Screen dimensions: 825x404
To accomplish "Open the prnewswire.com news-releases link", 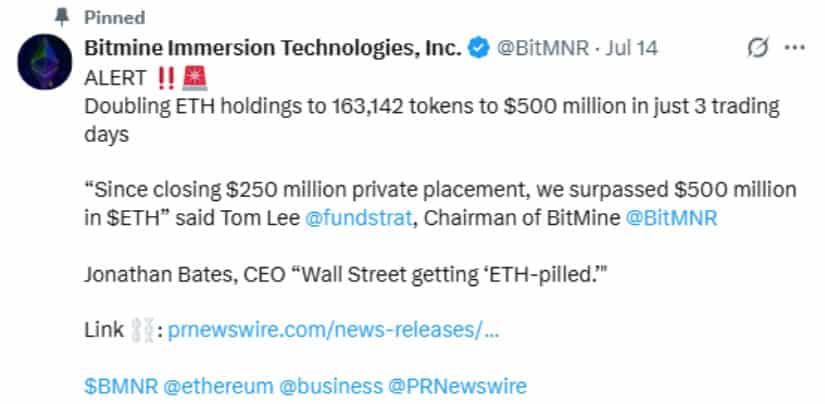I will pos(333,331).
